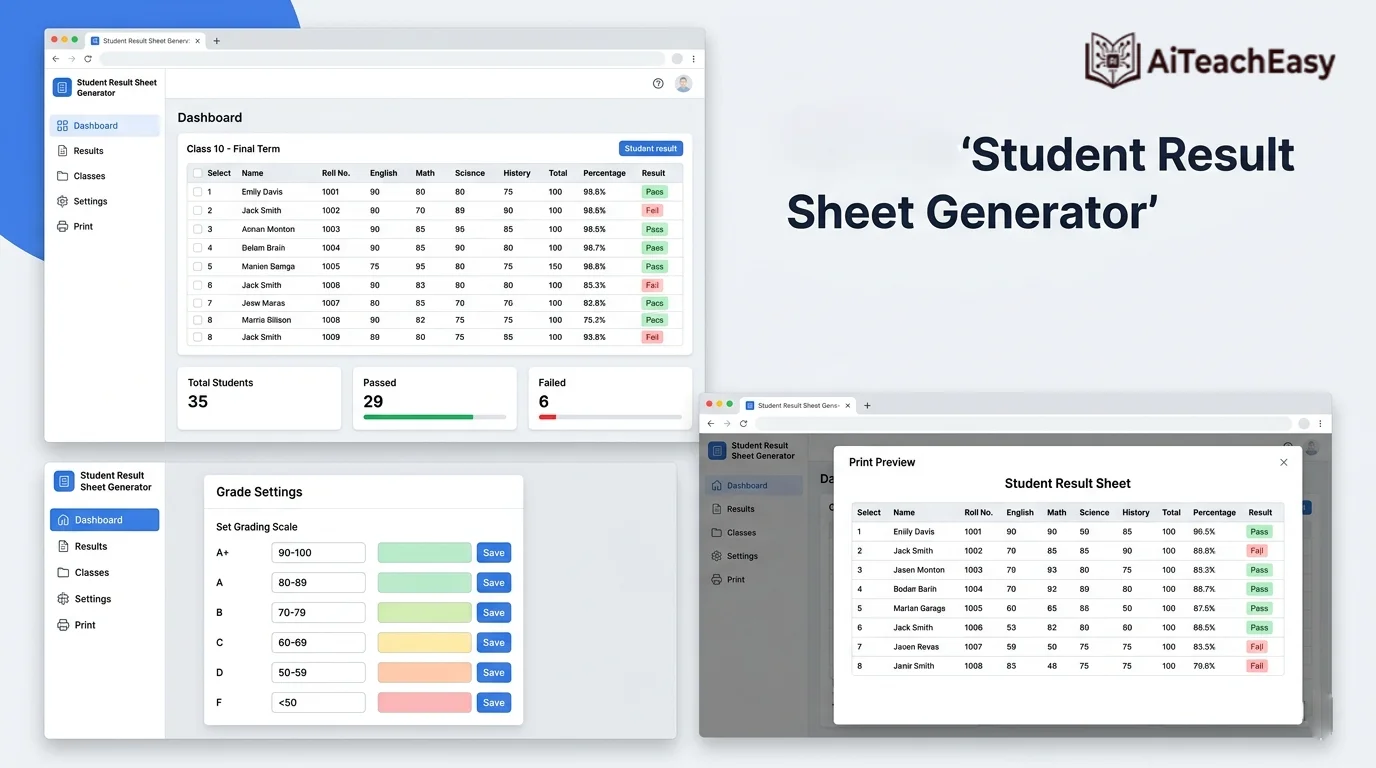The image size is (1376, 768).
Task: Click the help question mark icon
Action: tap(657, 83)
